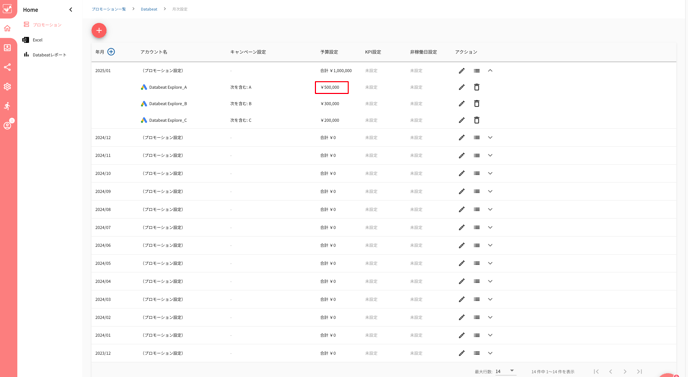Open the user icon with notification badge
This screenshot has width=688, height=377.
point(7,125)
